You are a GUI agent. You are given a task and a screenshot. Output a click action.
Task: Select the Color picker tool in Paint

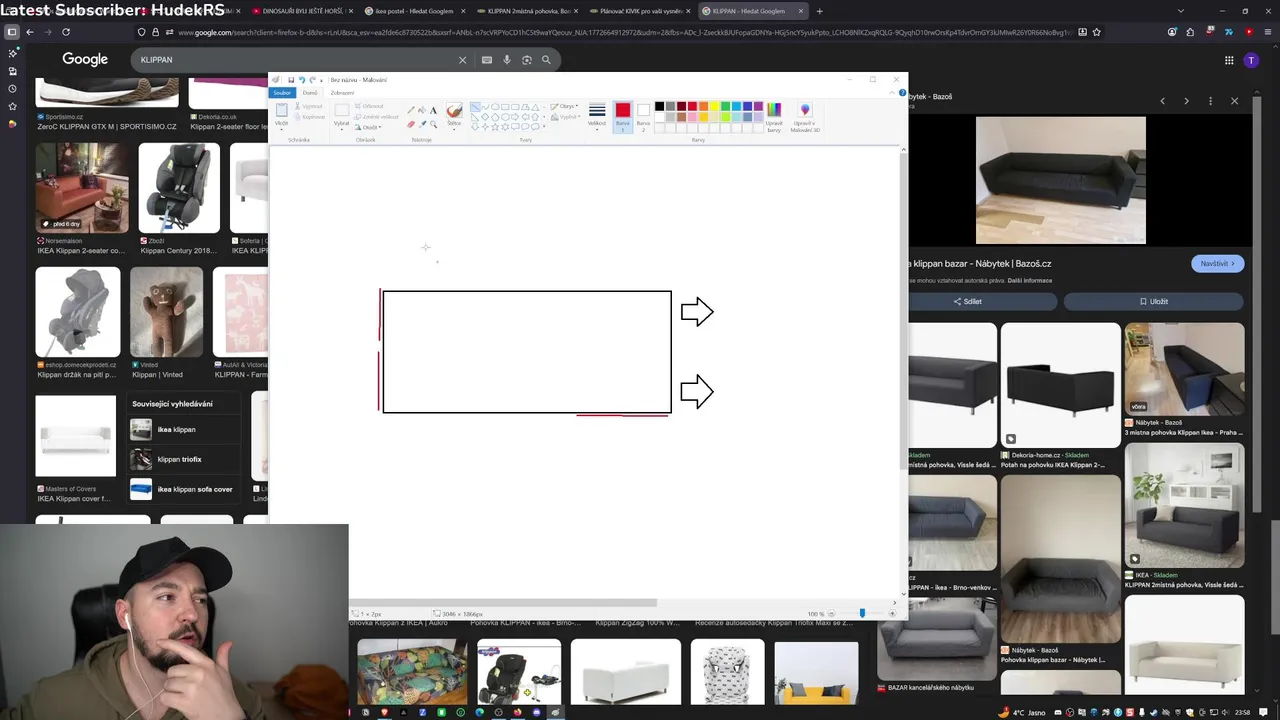click(422, 124)
